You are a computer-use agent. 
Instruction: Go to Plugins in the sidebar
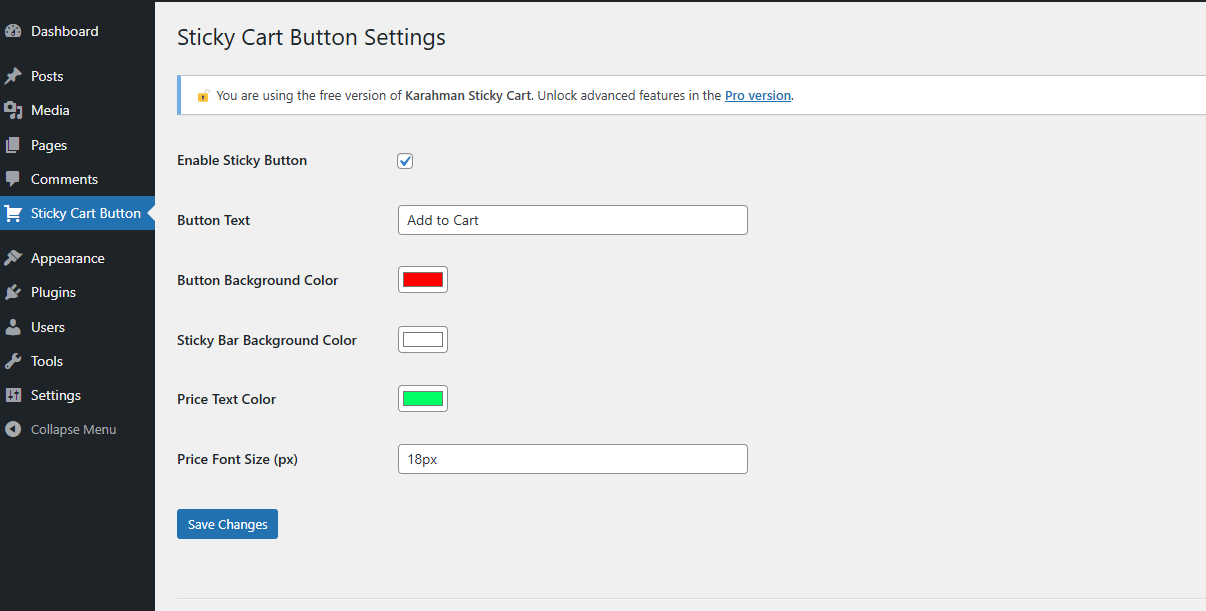click(77, 292)
